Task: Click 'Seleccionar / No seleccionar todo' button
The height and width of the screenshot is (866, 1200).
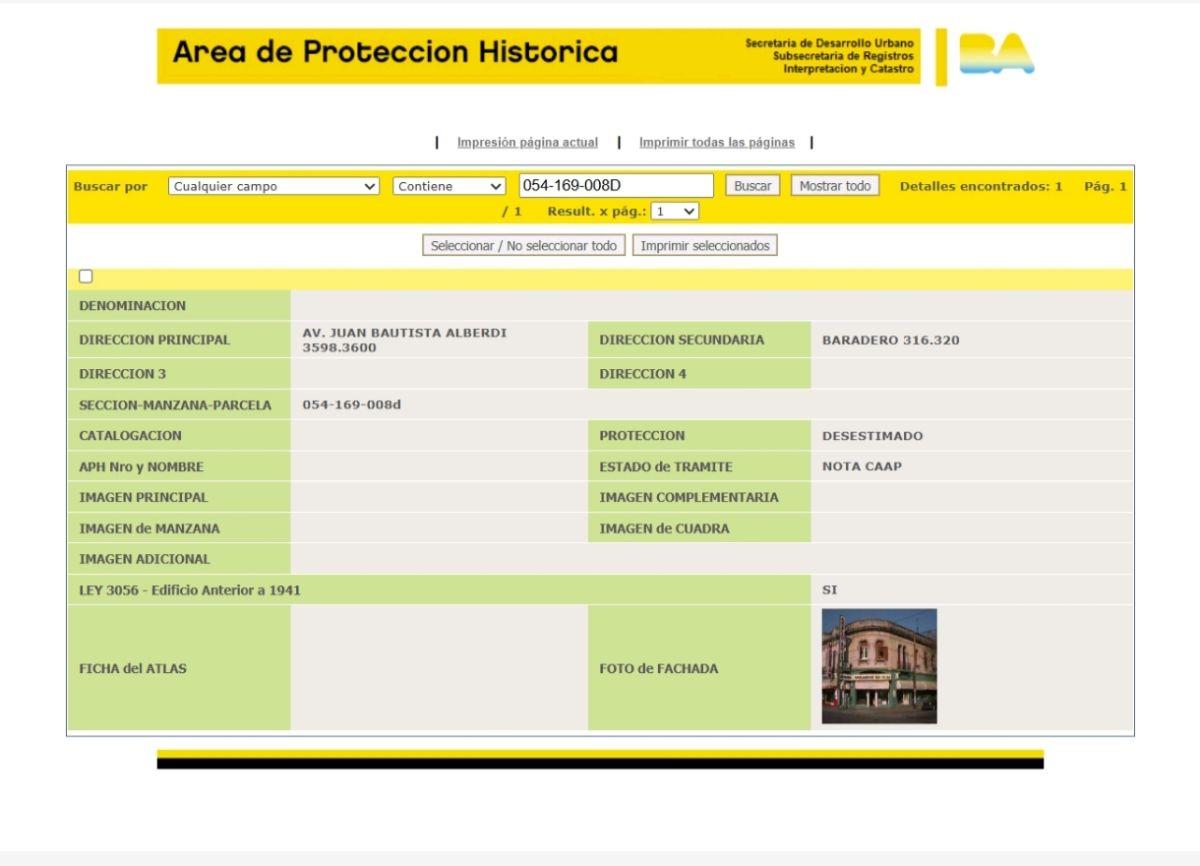Action: (x=524, y=246)
